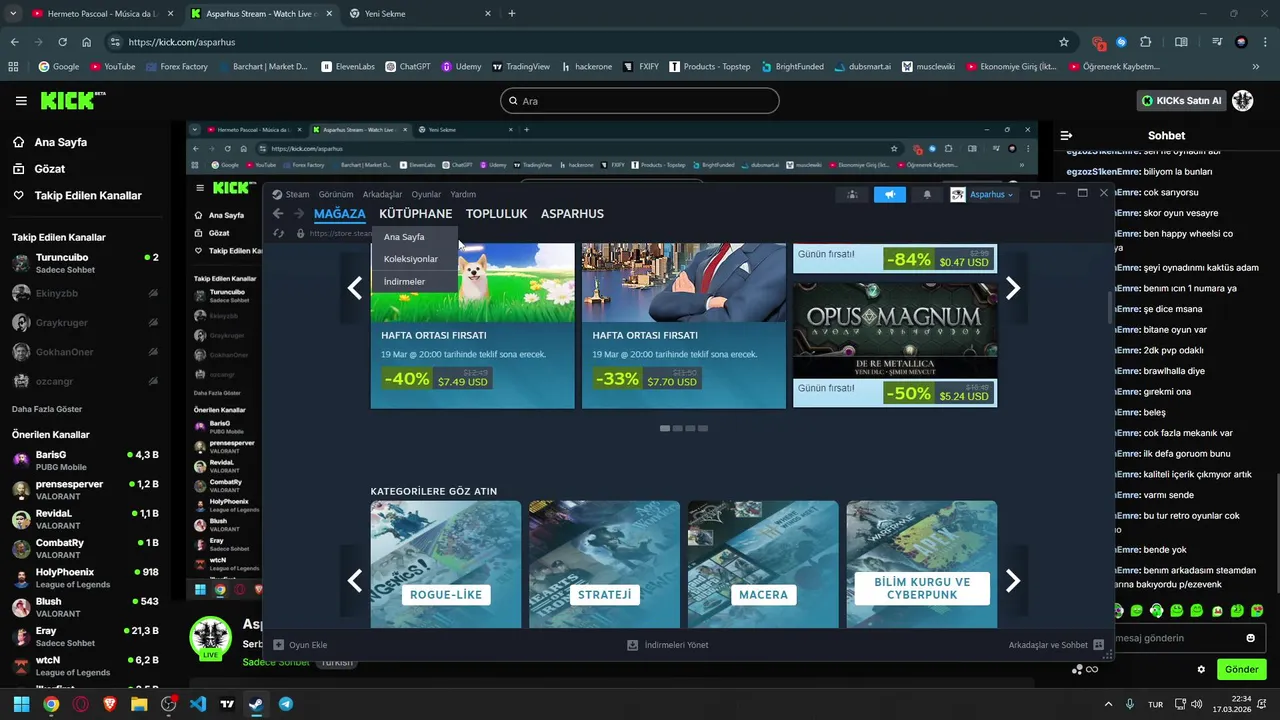Send the chat message with Gönder
Image resolution: width=1280 pixels, height=720 pixels.
pos(1241,669)
